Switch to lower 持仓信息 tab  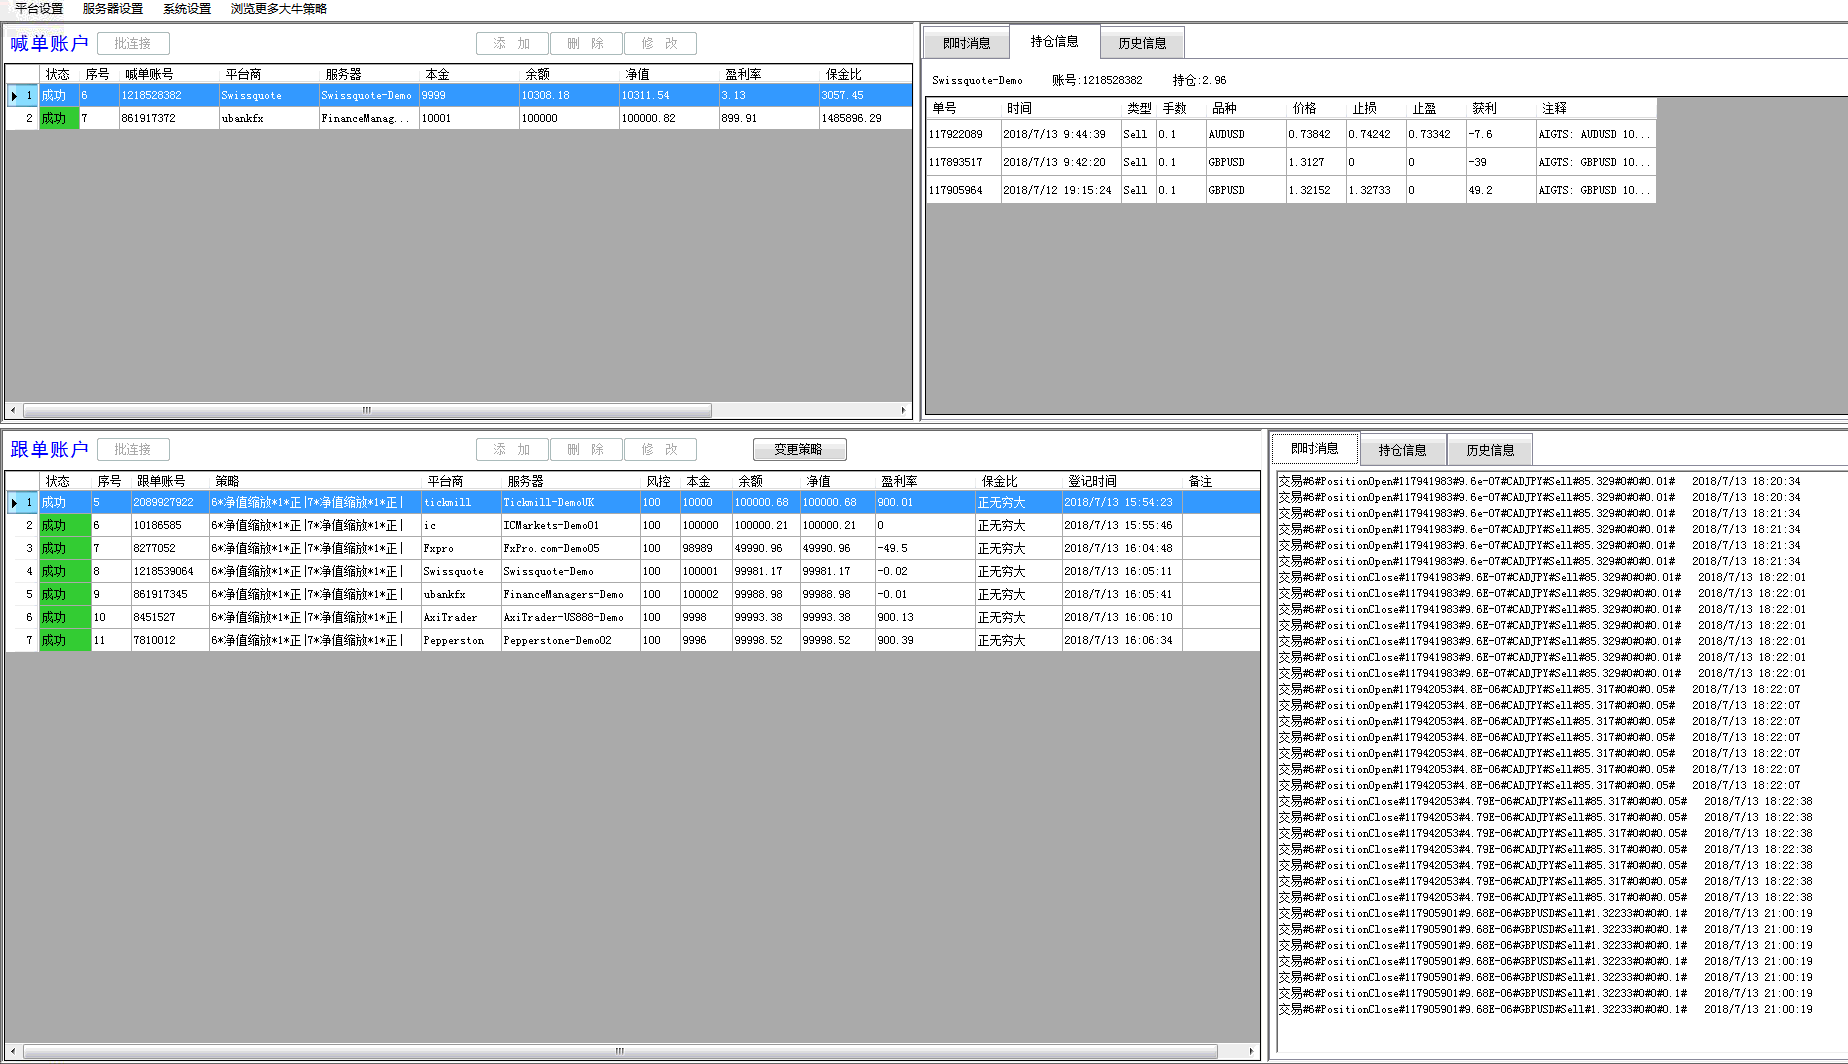1403,450
